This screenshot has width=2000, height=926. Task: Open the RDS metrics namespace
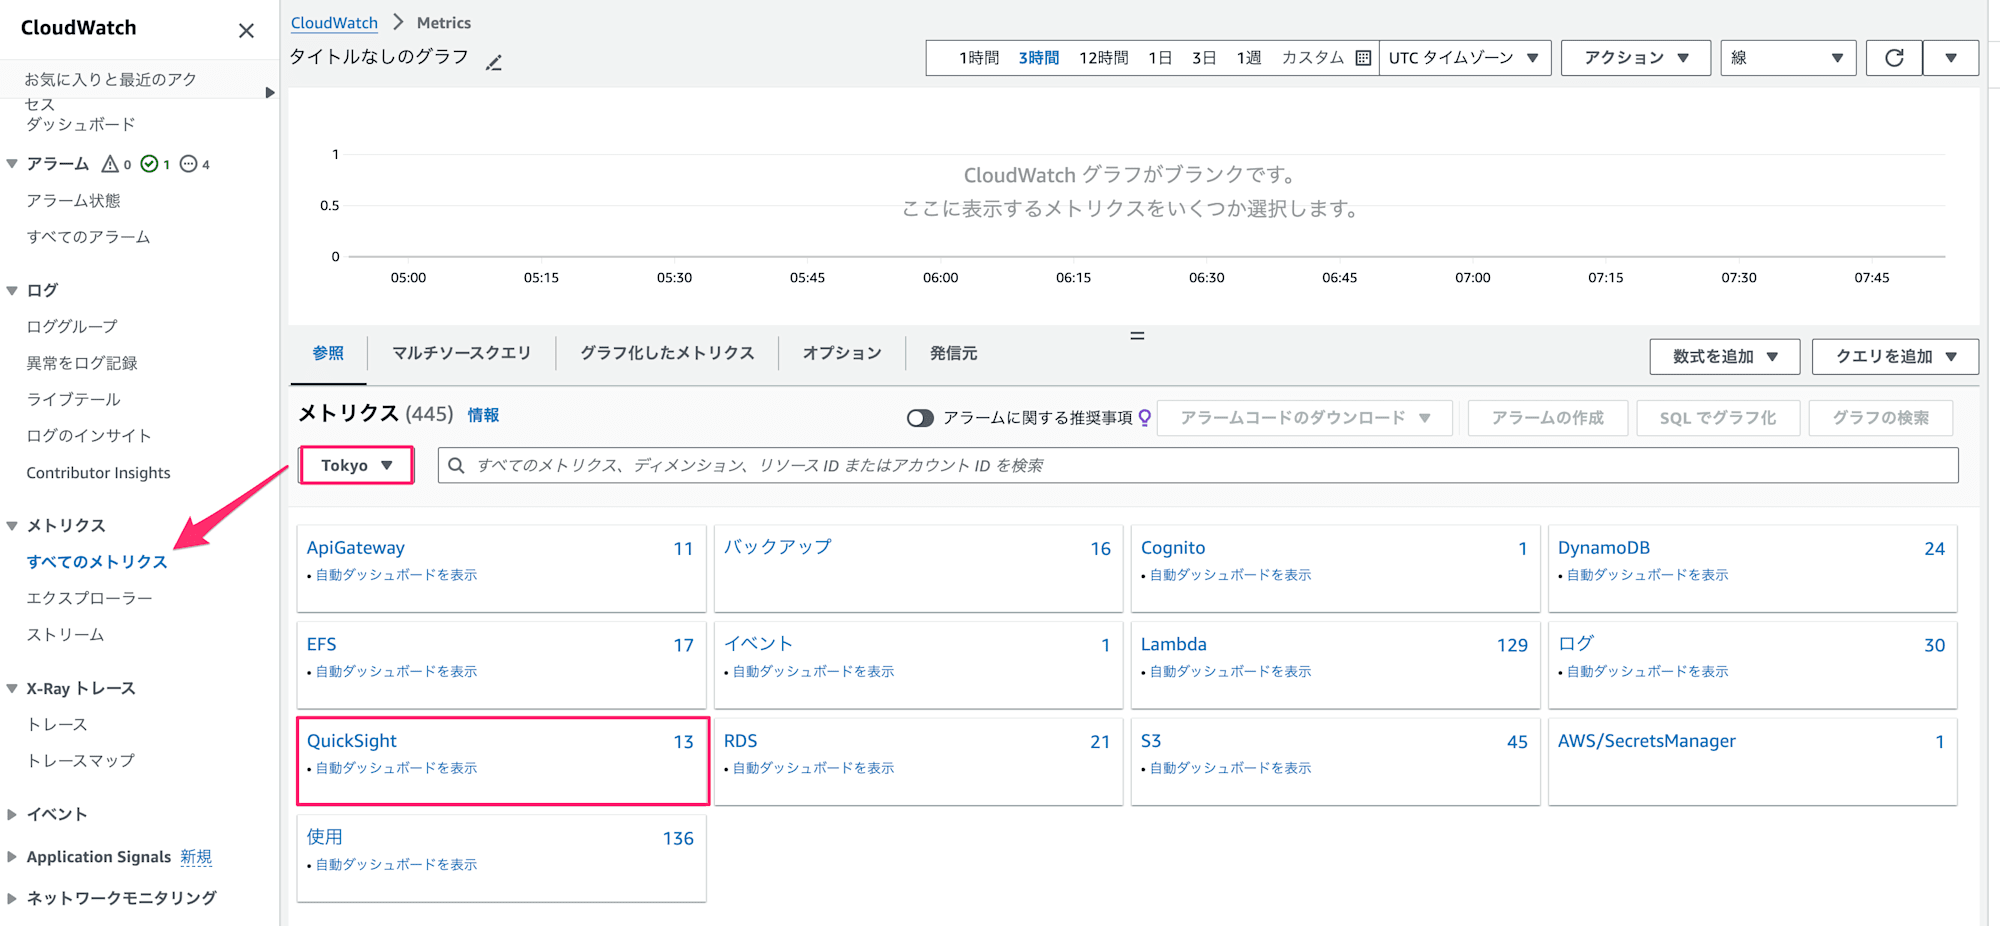pyautogui.click(x=740, y=741)
